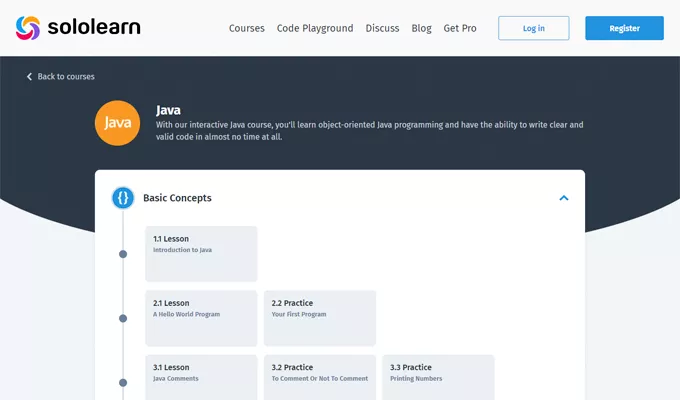
Task: Click the Java course title
Action: [x=168, y=110]
